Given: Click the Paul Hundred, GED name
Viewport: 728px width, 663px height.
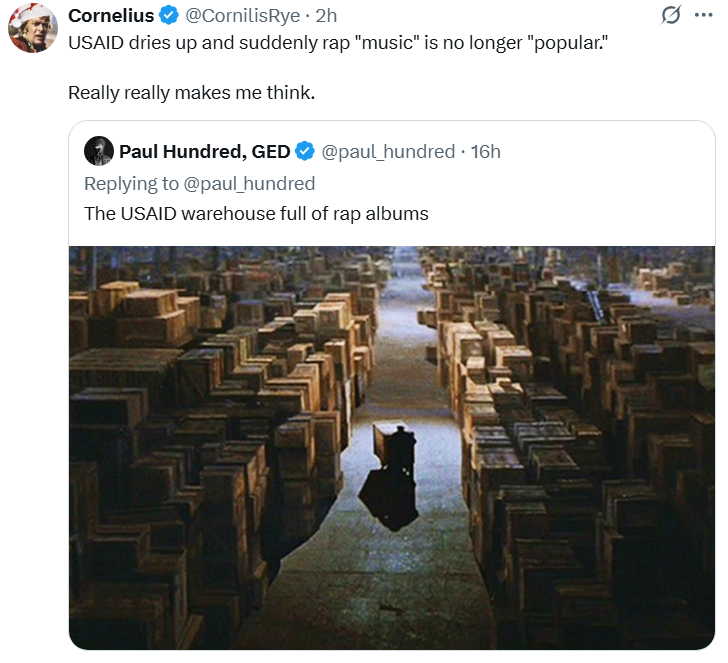Looking at the screenshot, I should point(204,152).
